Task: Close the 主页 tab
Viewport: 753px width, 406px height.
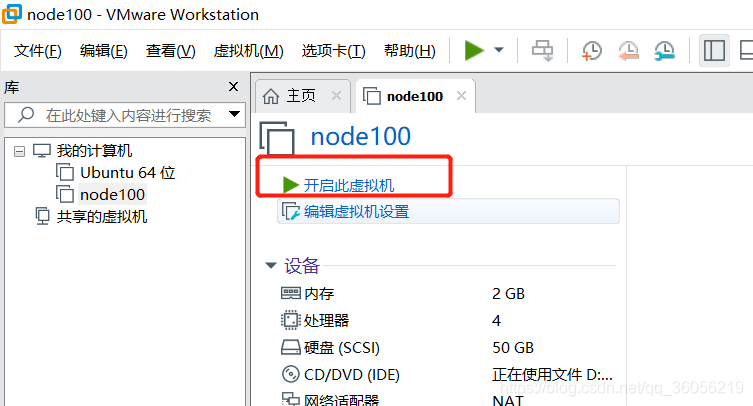Action: pyautogui.click(x=337, y=96)
